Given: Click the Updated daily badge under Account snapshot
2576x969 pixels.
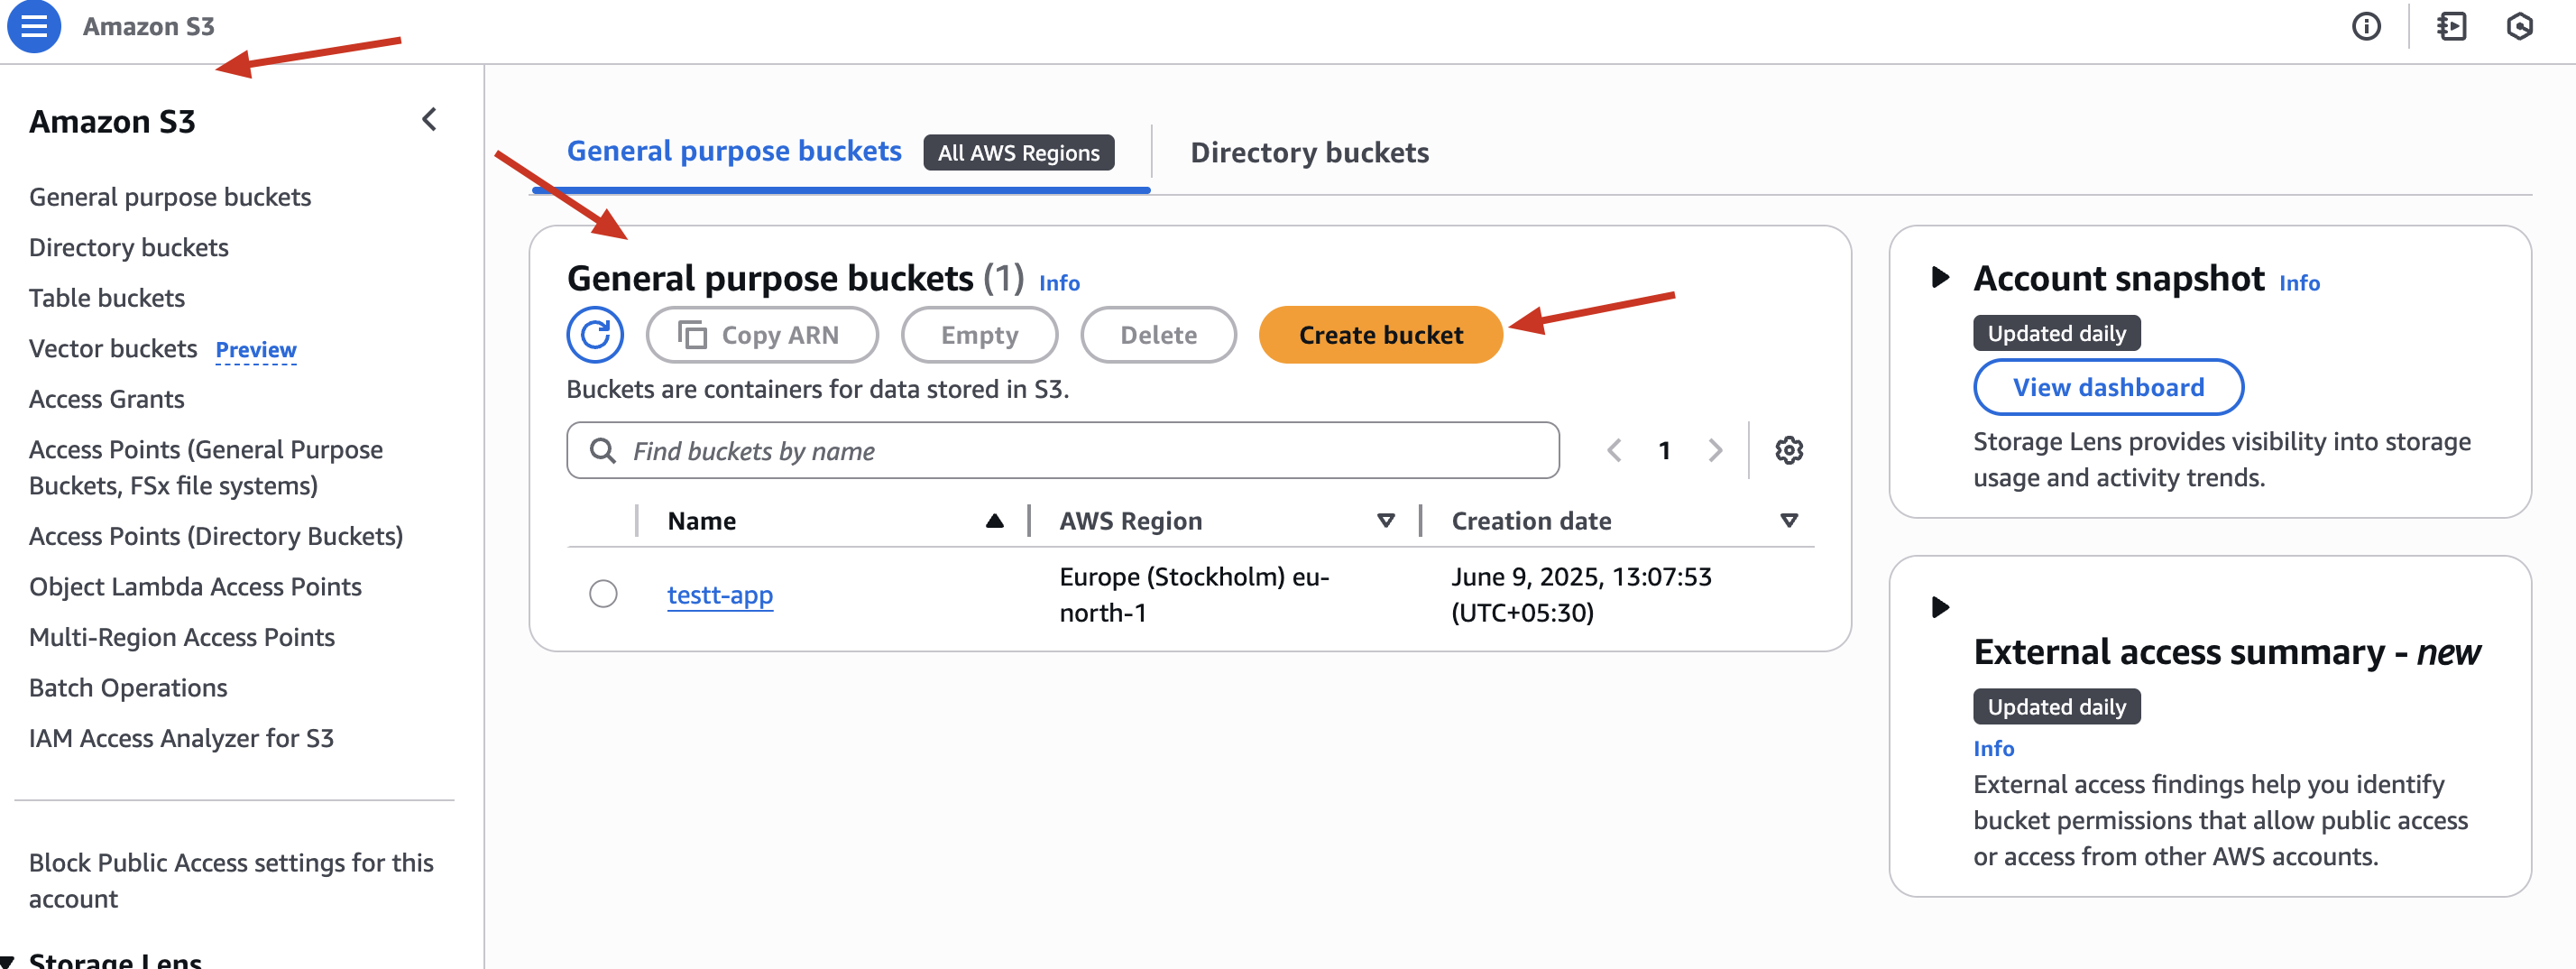Looking at the screenshot, I should click(2056, 333).
